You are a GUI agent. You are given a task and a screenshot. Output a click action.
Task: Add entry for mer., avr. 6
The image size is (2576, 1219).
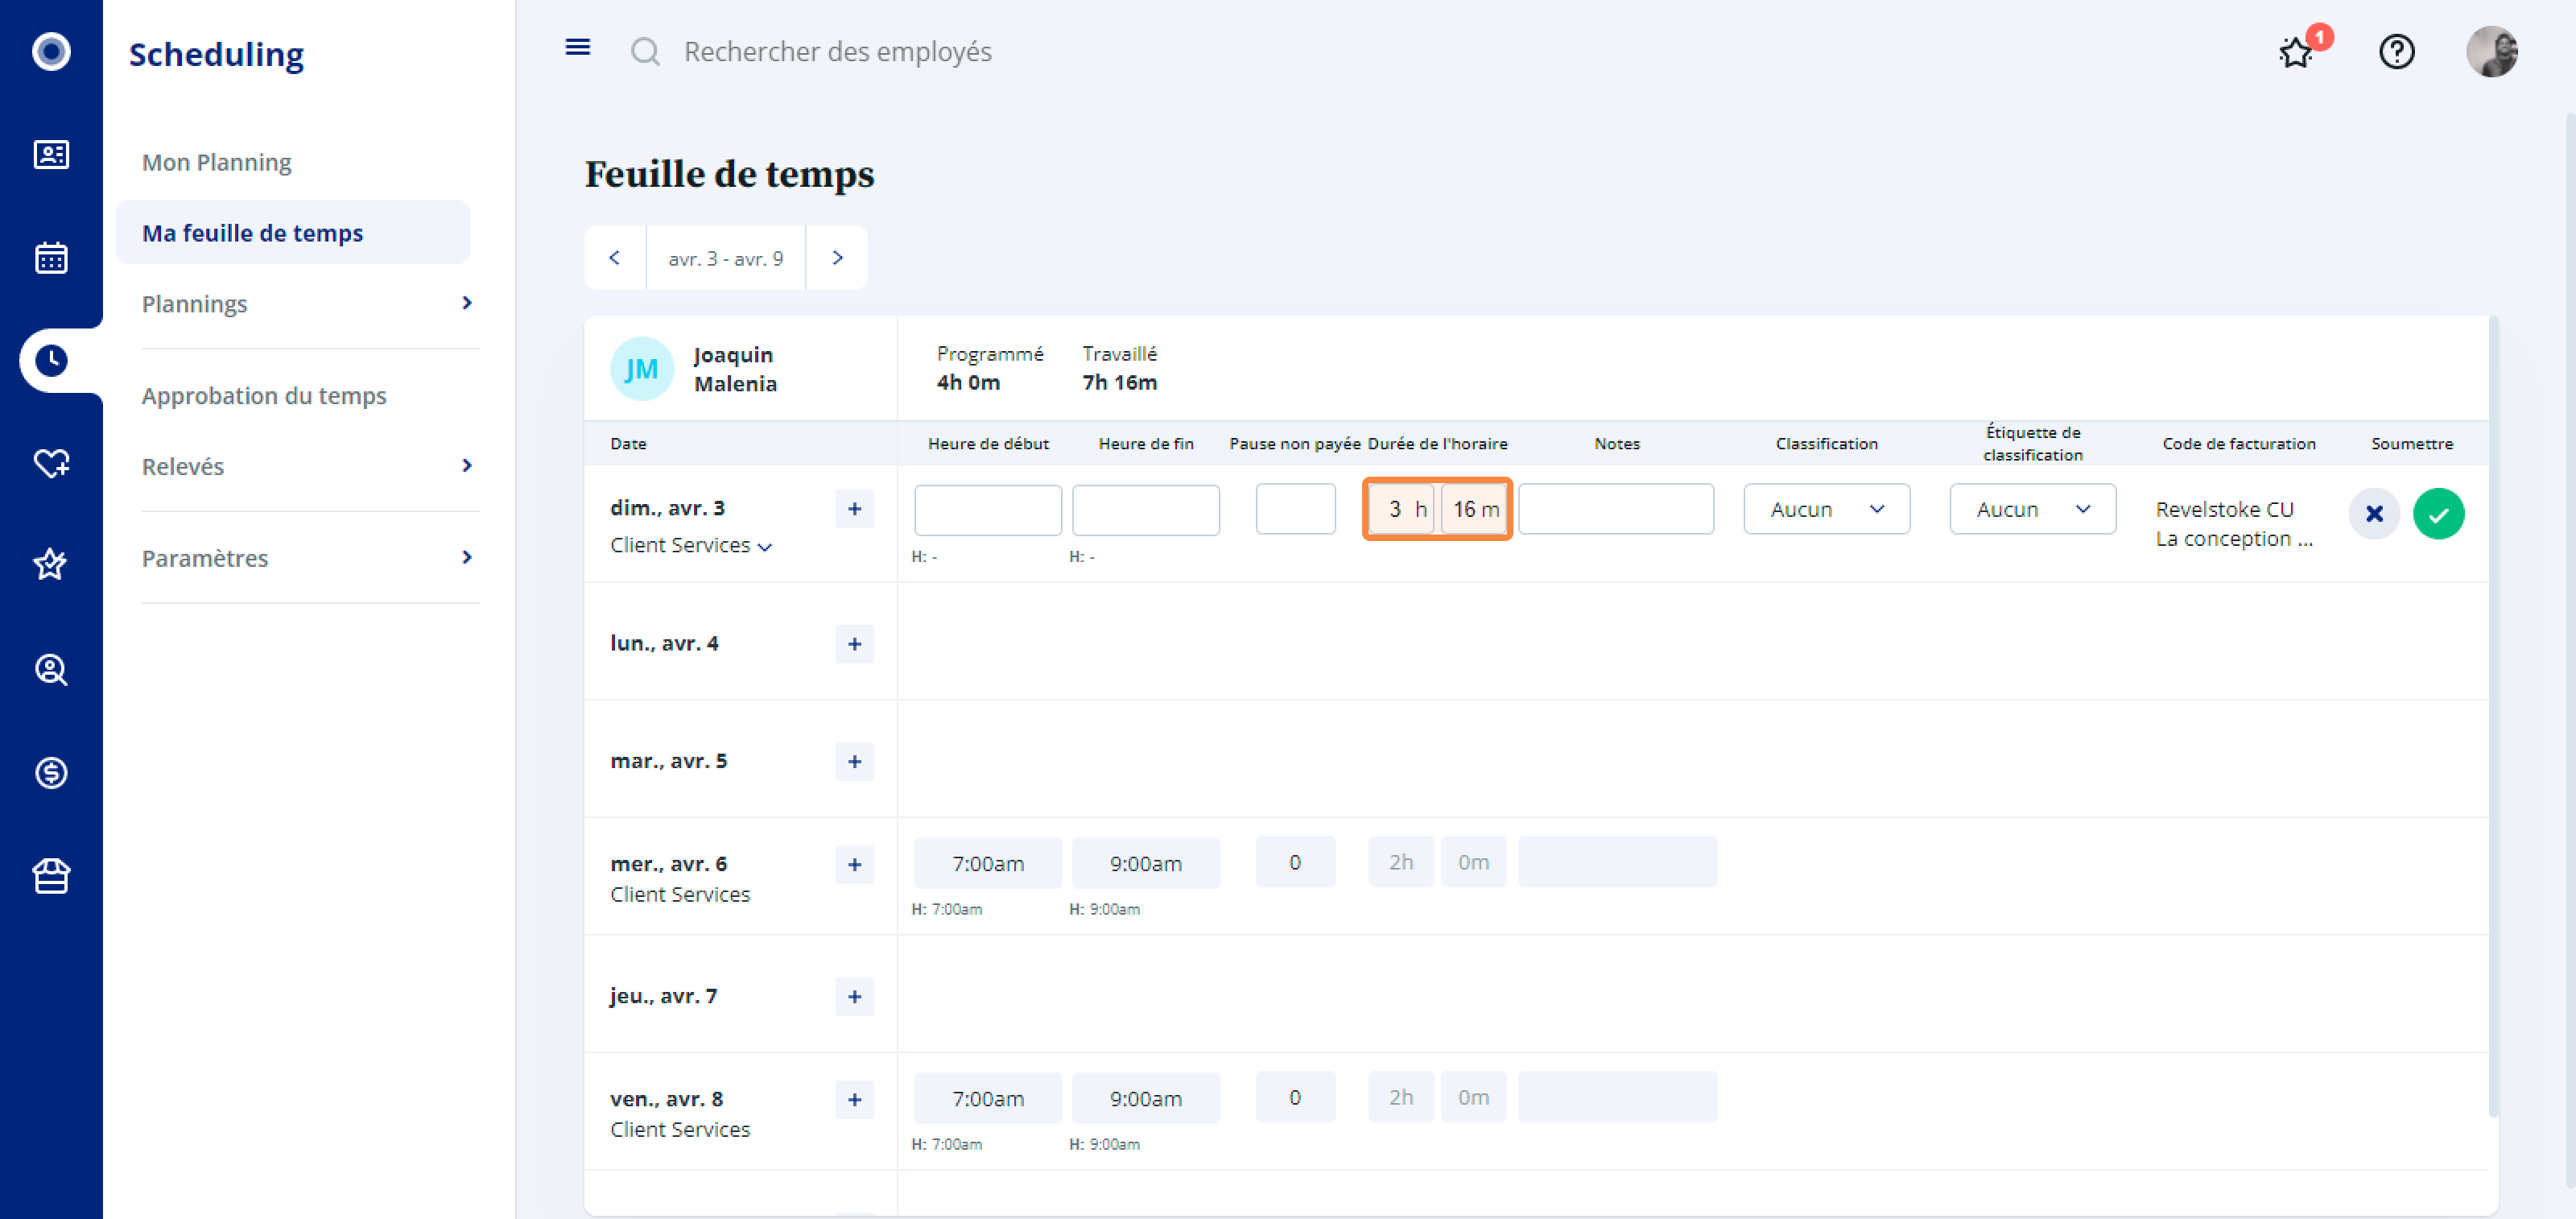pos(854,865)
